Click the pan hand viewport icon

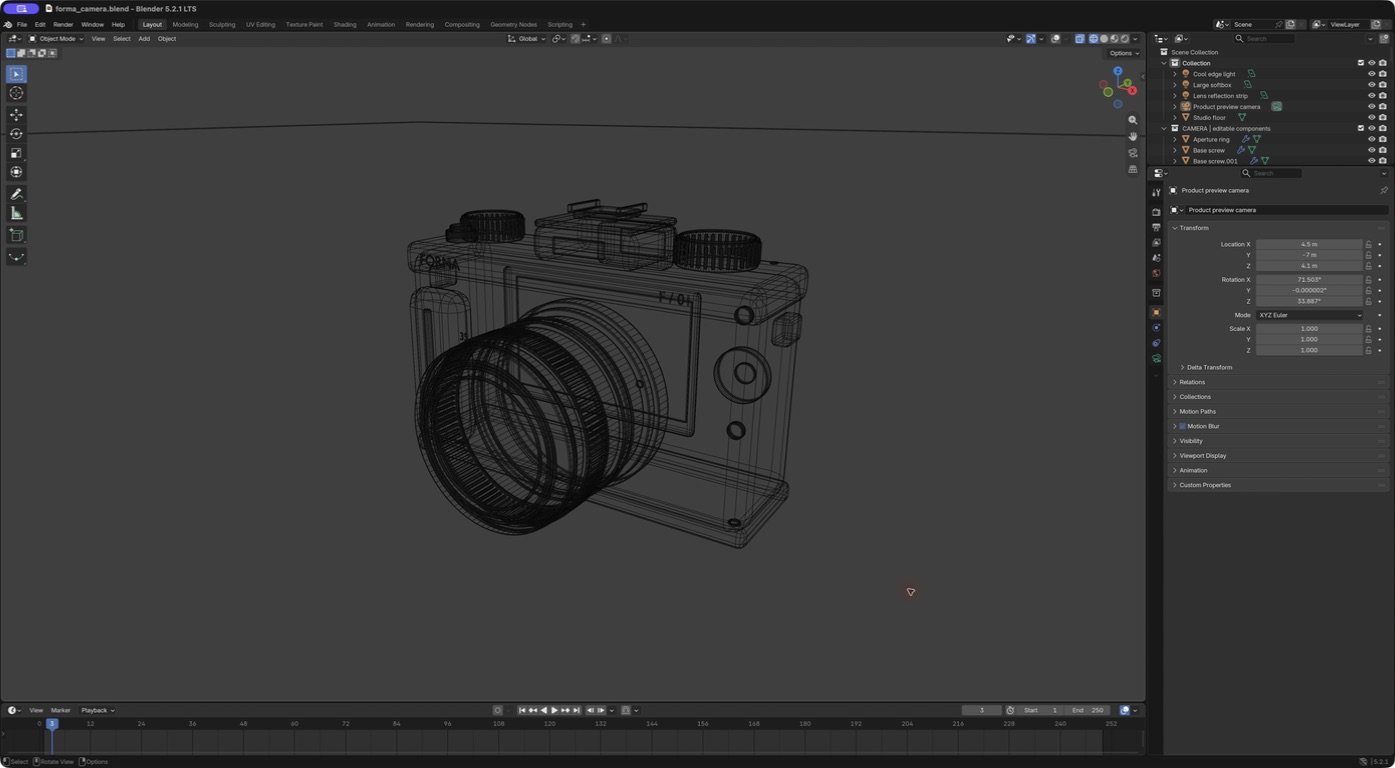[x=1133, y=136]
